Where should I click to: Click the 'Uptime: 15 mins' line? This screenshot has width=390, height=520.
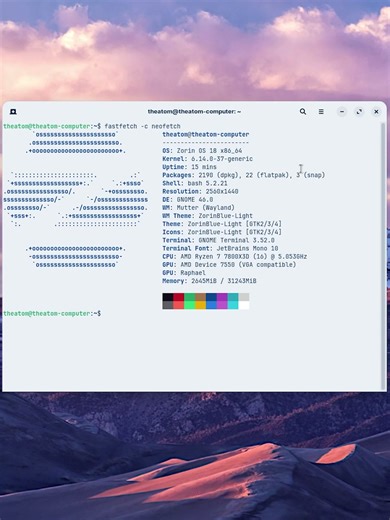tap(189, 167)
